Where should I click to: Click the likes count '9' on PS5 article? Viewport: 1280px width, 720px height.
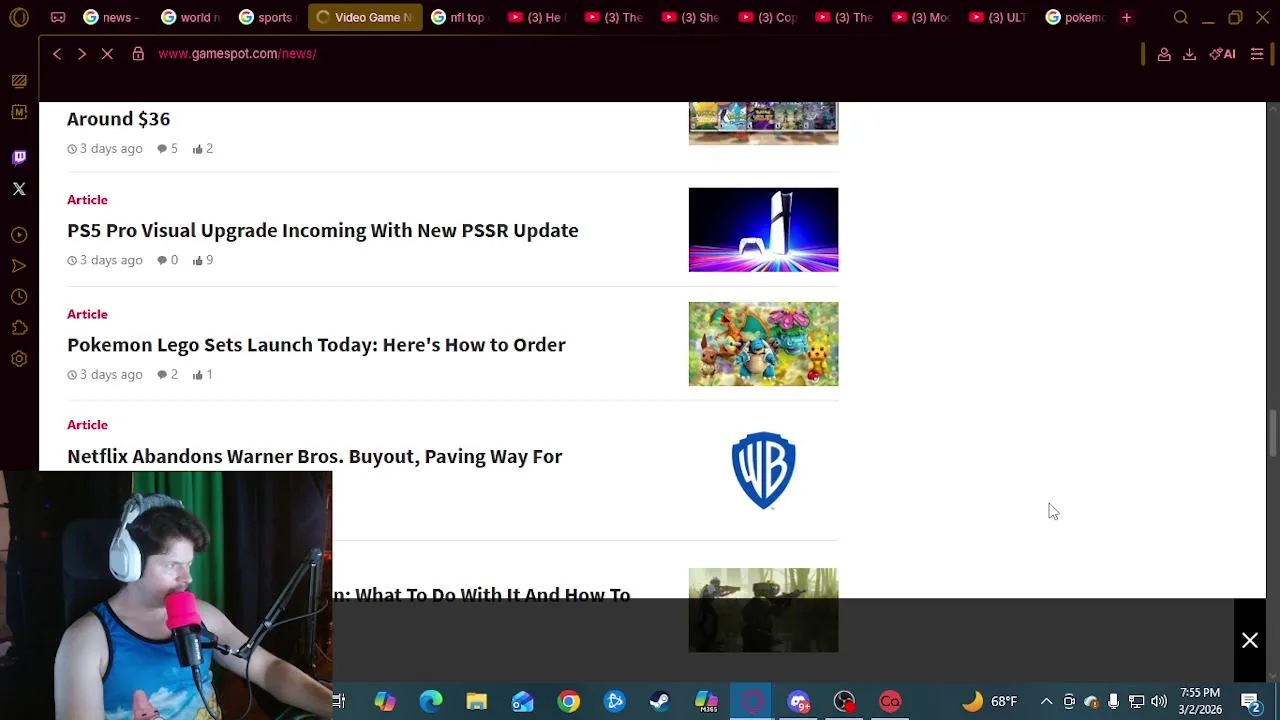click(x=203, y=260)
